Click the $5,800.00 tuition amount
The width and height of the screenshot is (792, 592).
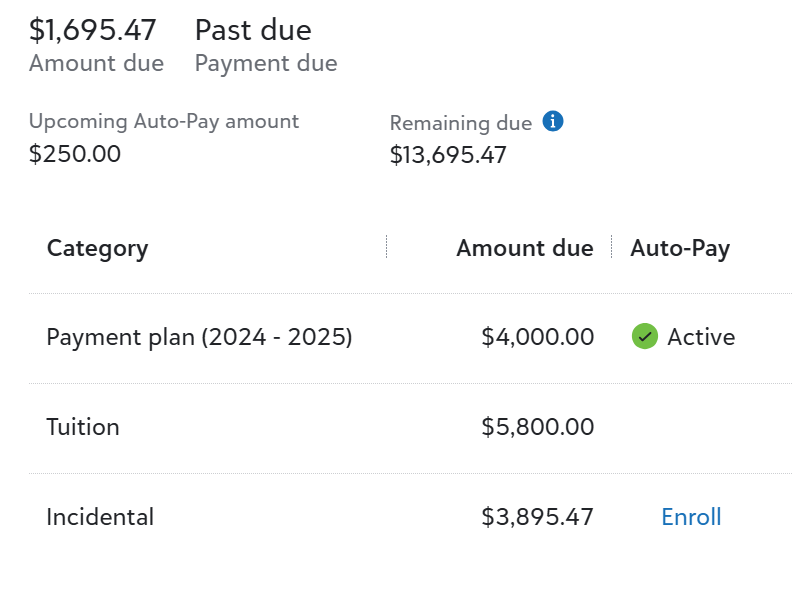click(537, 427)
